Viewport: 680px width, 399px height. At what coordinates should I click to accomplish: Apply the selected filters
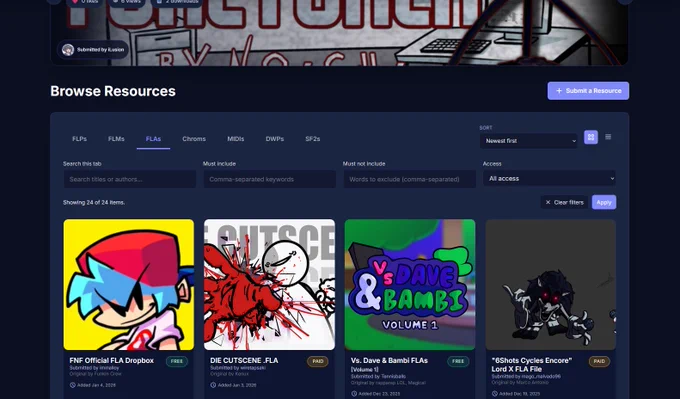point(604,202)
